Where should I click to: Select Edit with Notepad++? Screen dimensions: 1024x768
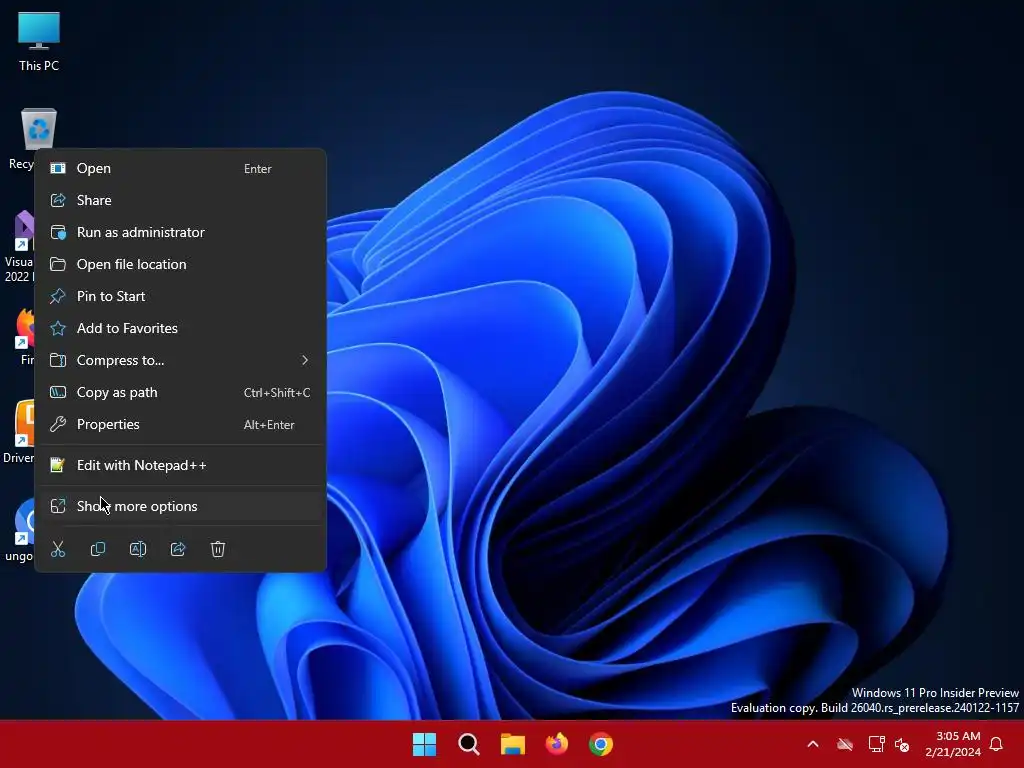coord(180,466)
